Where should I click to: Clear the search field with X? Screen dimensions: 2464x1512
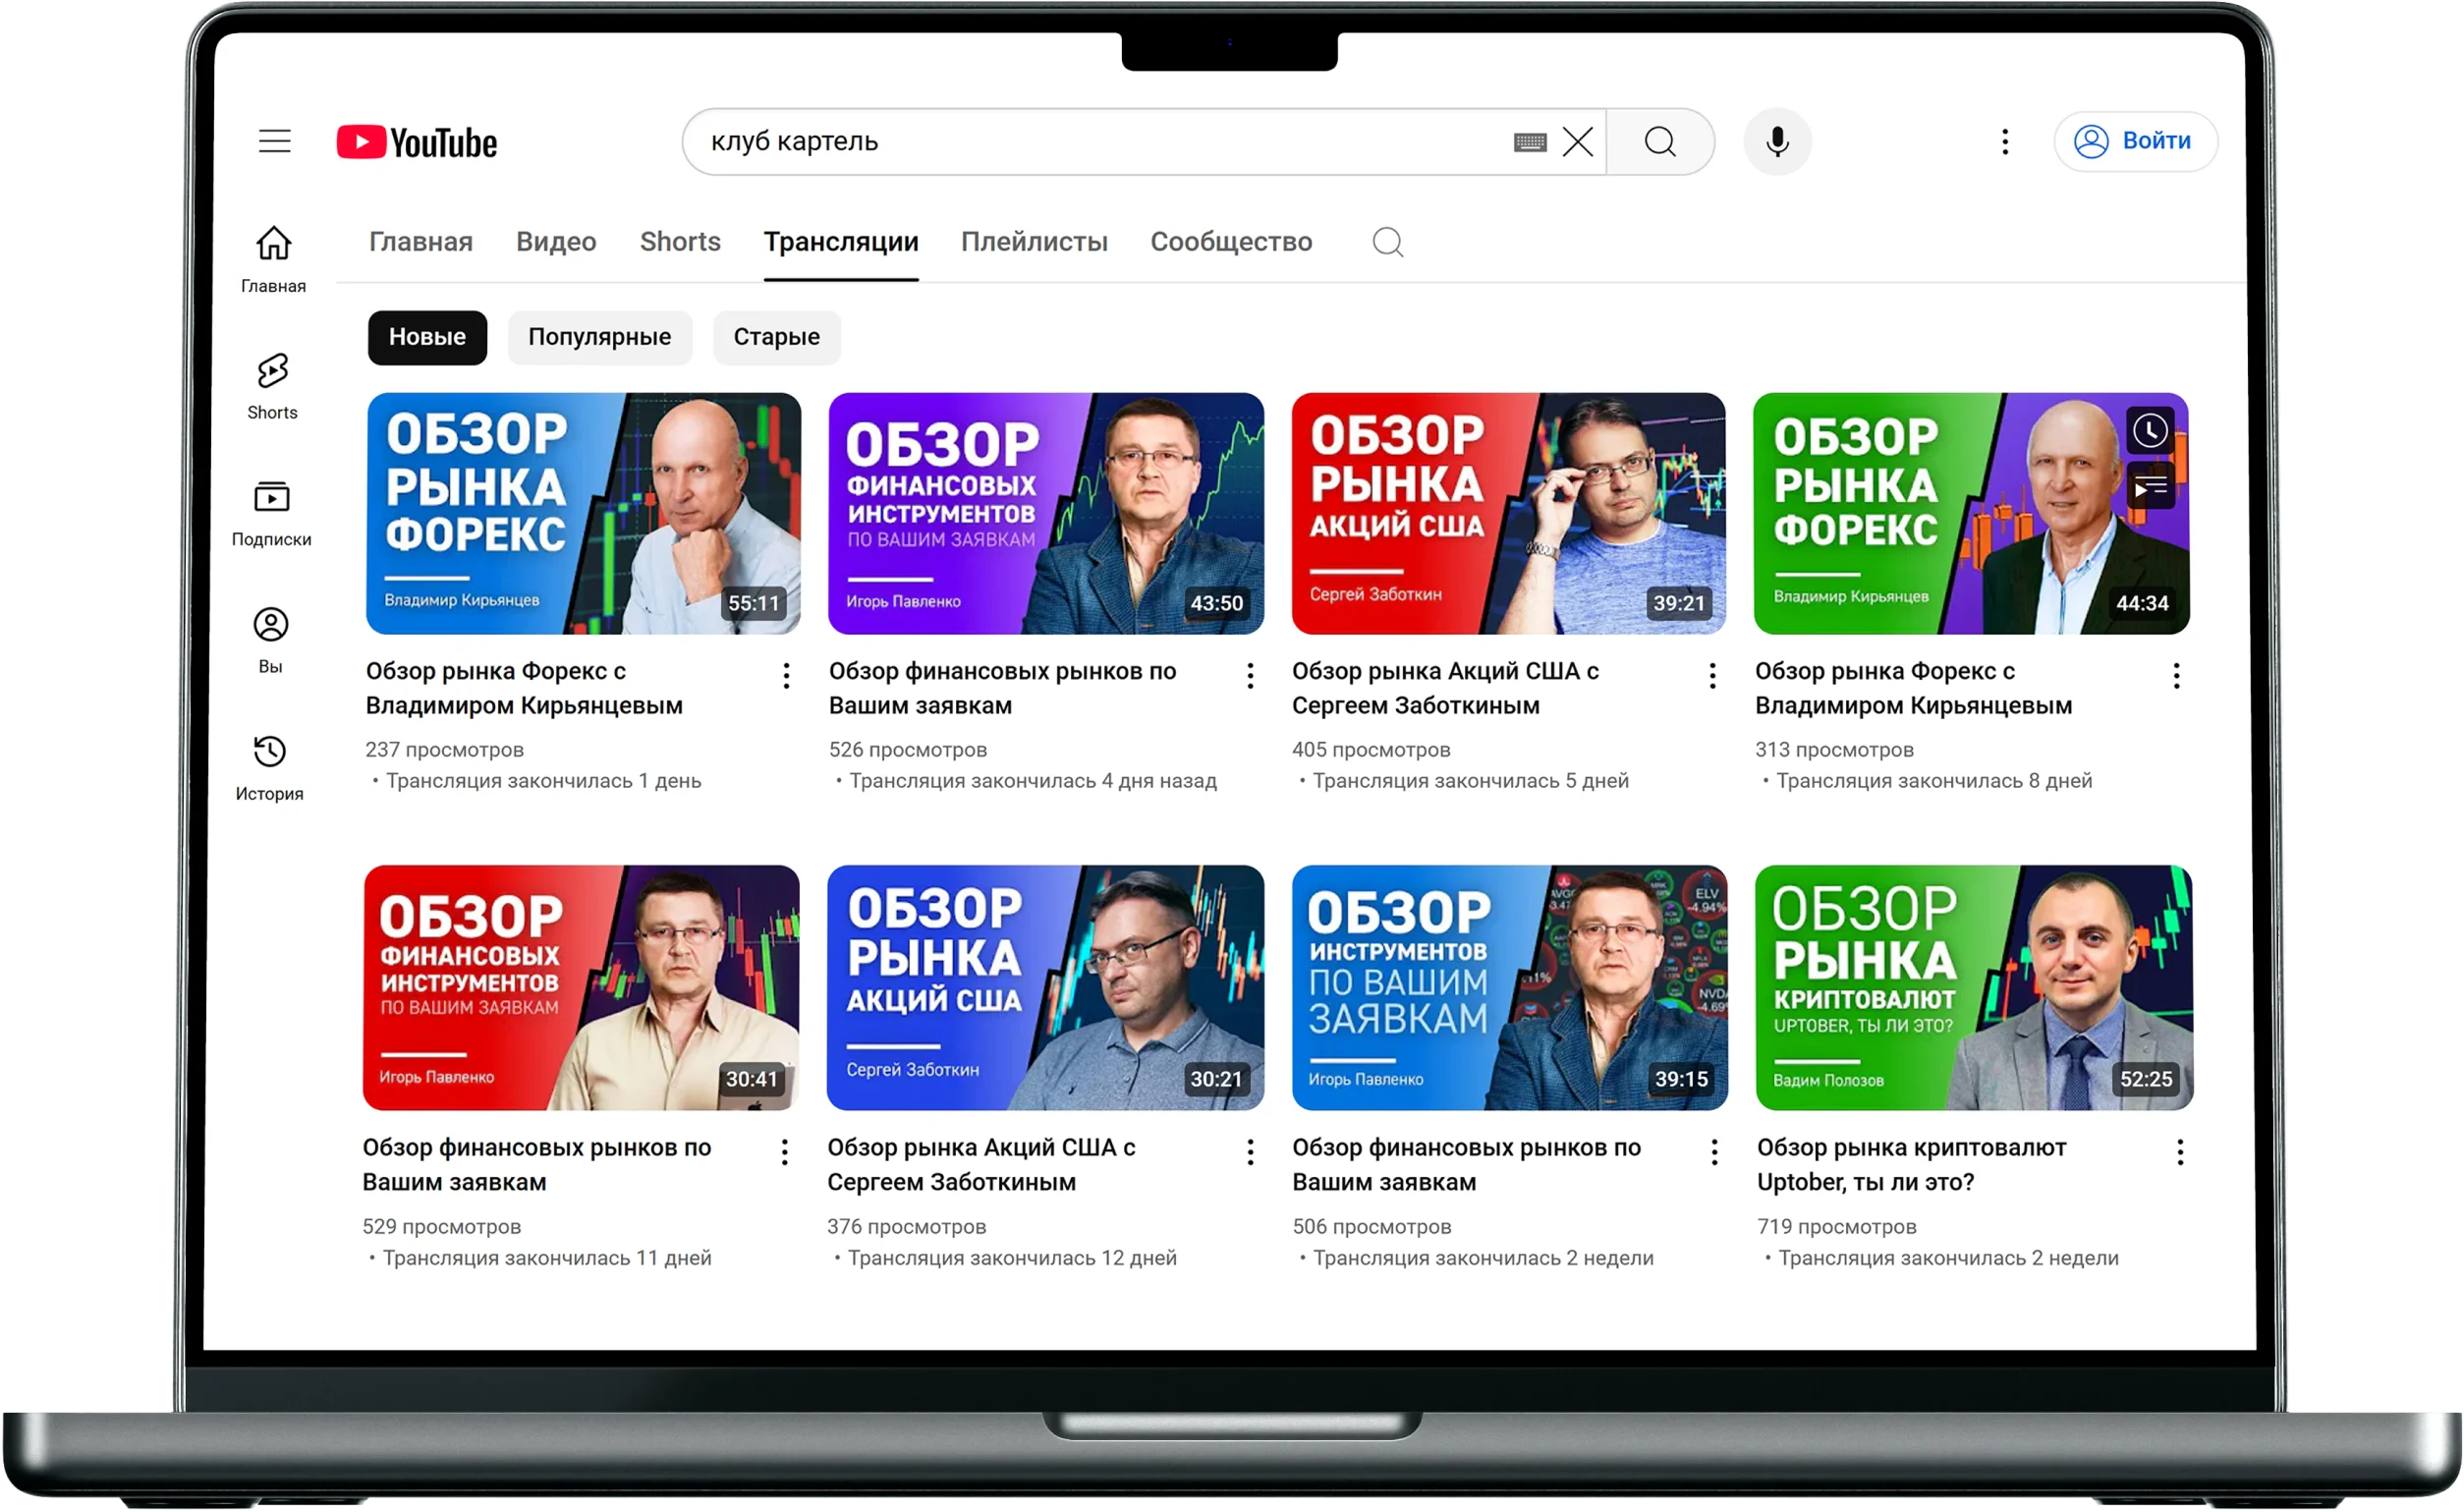tap(1578, 142)
